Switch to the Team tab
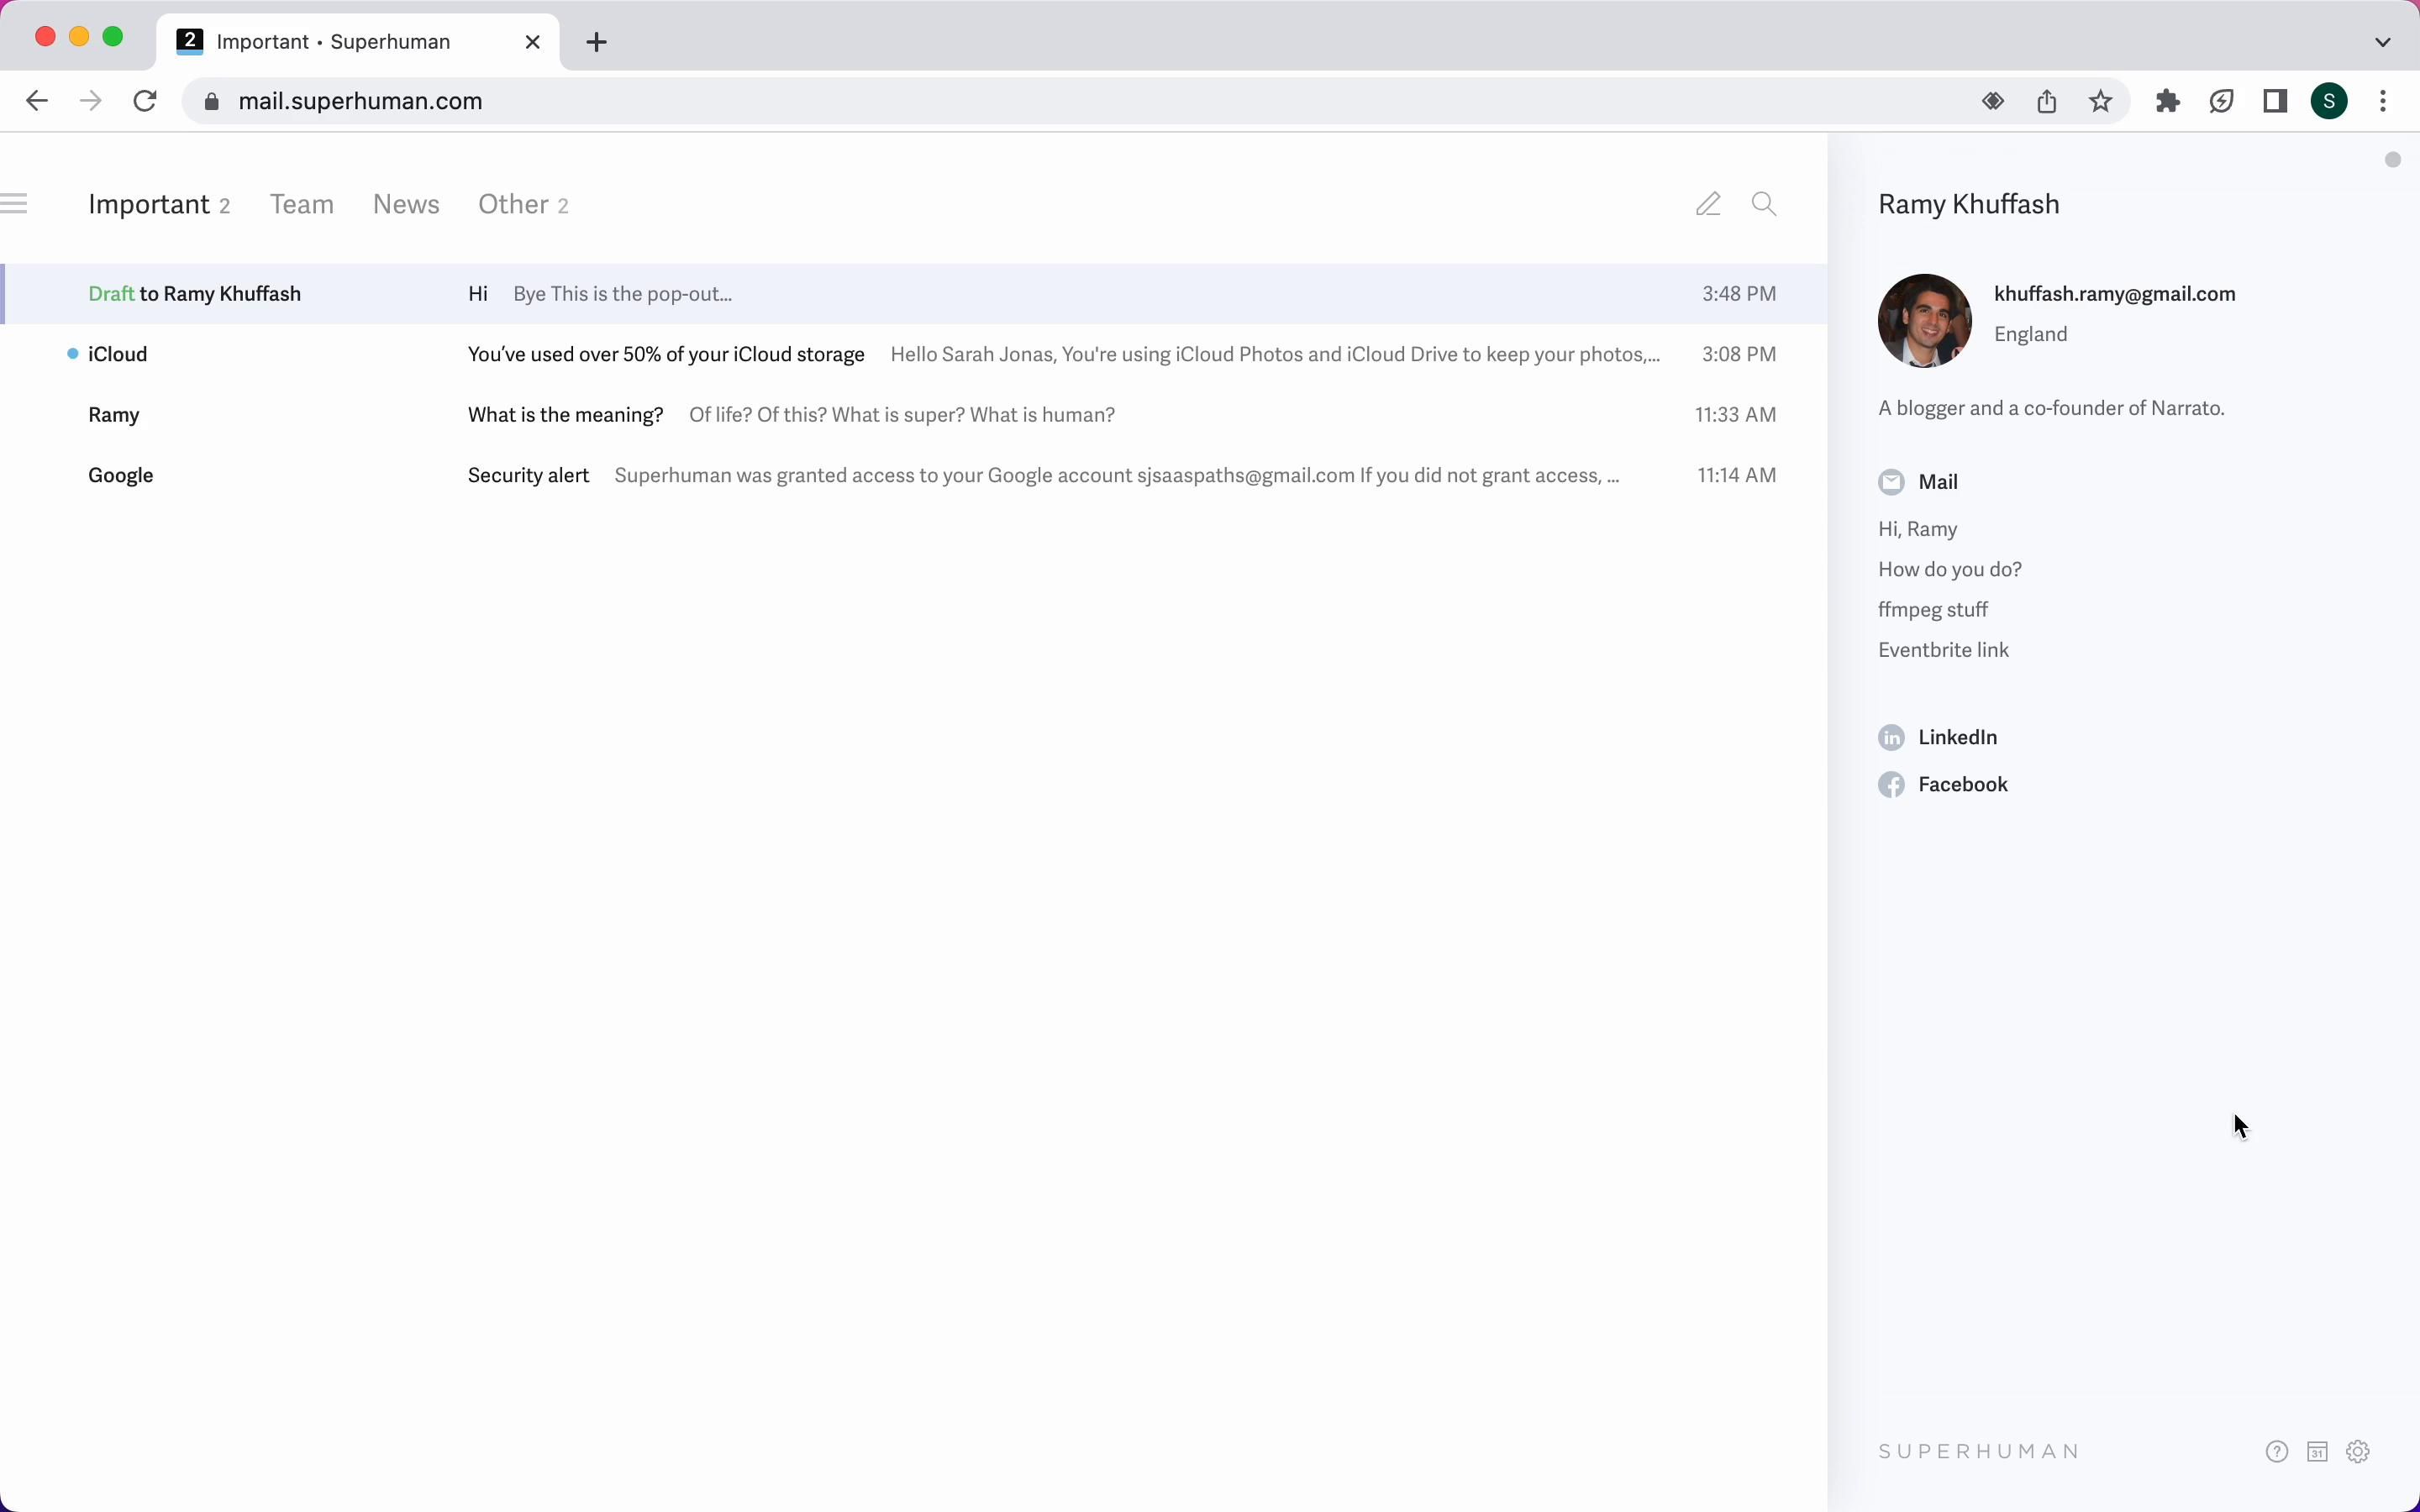 point(301,204)
